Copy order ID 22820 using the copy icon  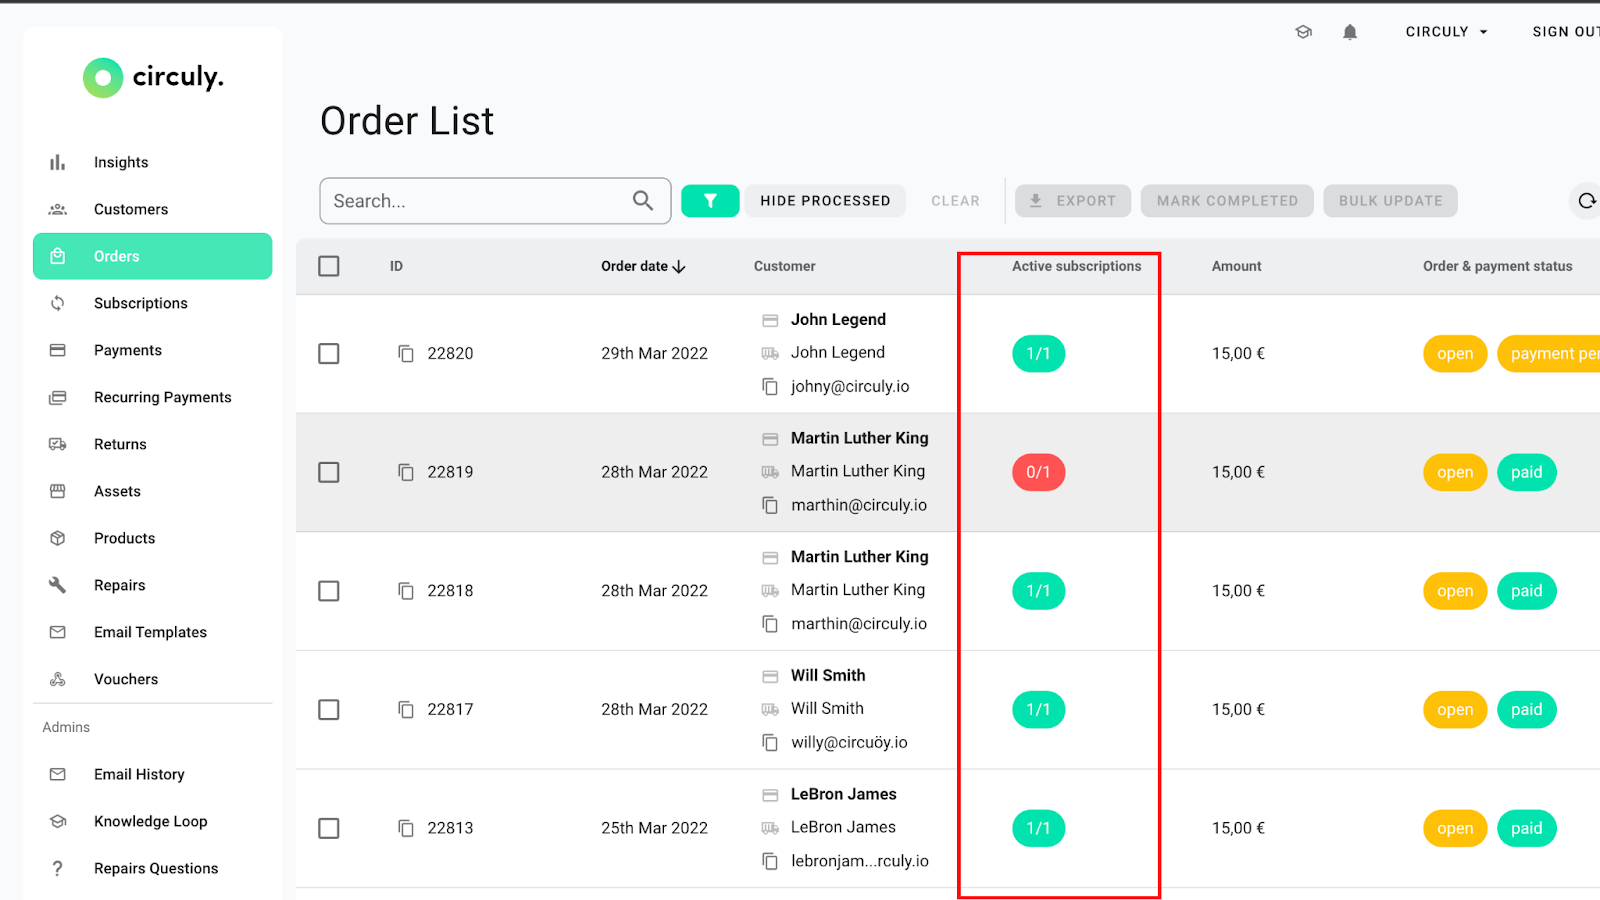pos(405,353)
